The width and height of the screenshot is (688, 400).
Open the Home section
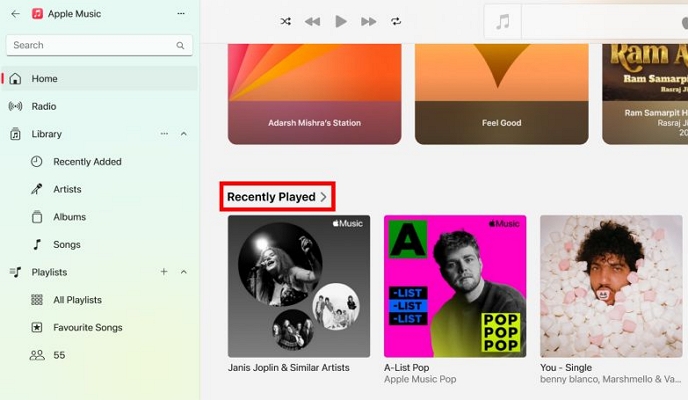coord(99,79)
